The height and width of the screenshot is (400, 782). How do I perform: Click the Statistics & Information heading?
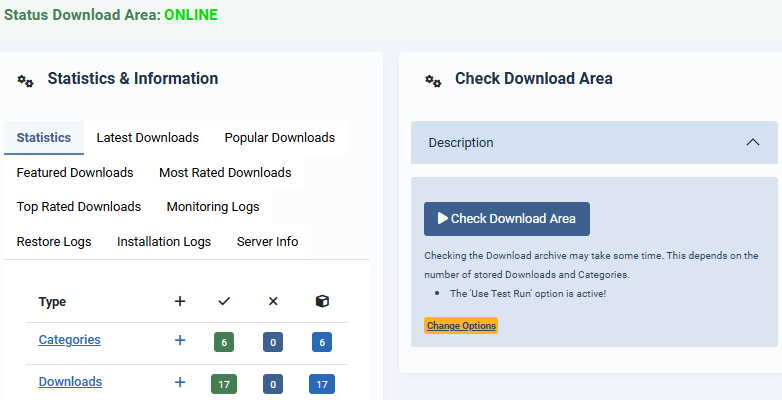tap(133, 78)
